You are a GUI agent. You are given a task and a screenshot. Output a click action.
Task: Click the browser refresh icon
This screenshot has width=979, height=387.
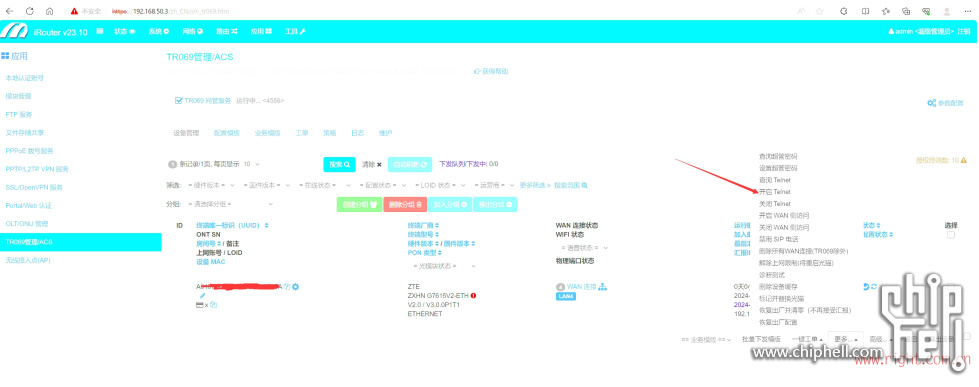[x=29, y=11]
